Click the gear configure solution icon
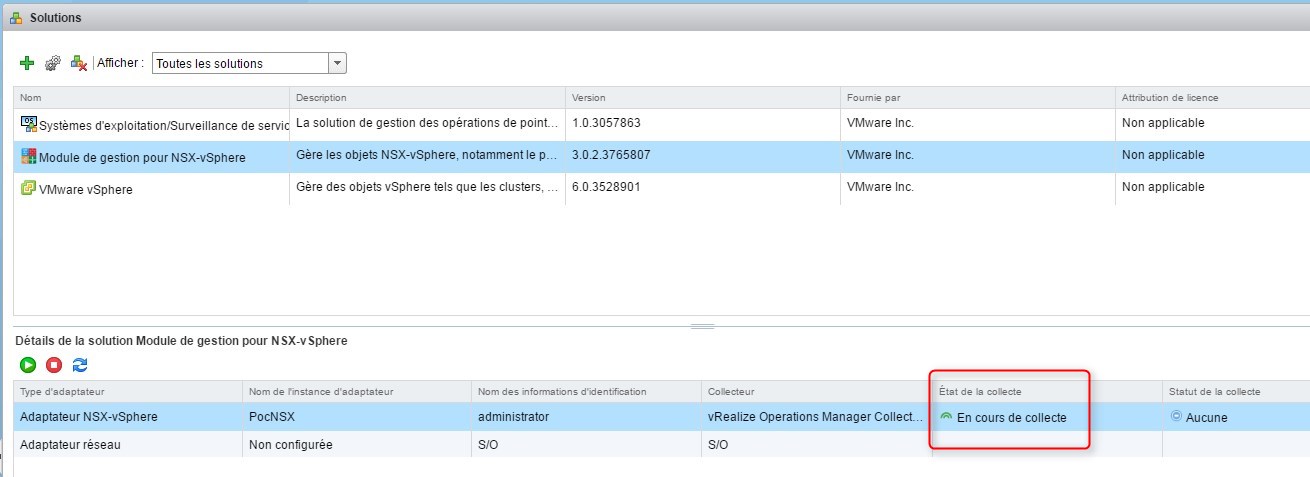The image size is (1310, 477). click(x=53, y=63)
